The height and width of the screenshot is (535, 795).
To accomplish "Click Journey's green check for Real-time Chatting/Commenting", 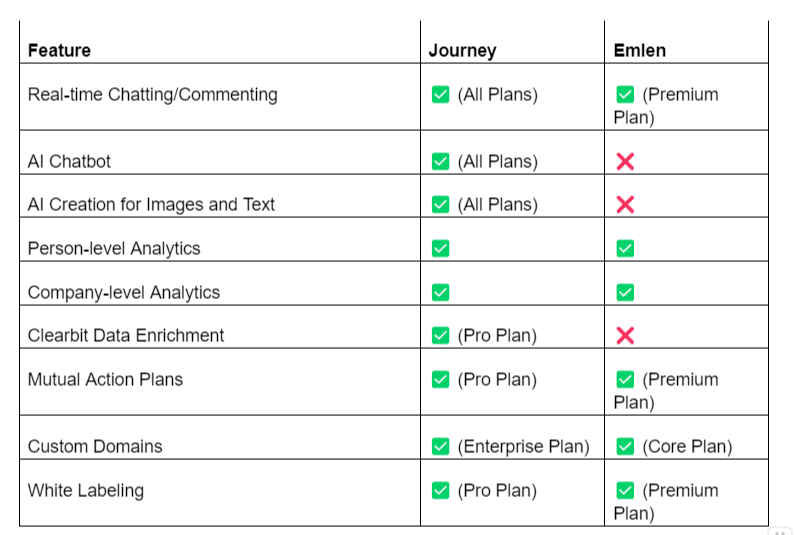I will pyautogui.click(x=440, y=95).
